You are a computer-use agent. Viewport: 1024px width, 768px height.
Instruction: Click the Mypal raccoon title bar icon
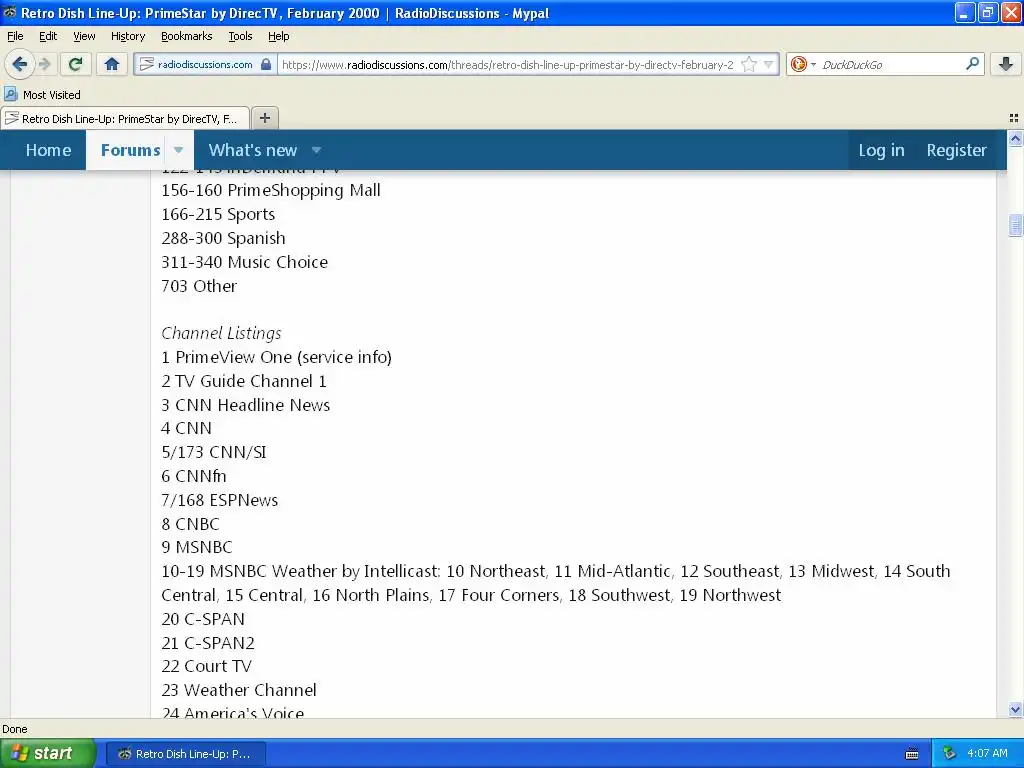point(10,12)
